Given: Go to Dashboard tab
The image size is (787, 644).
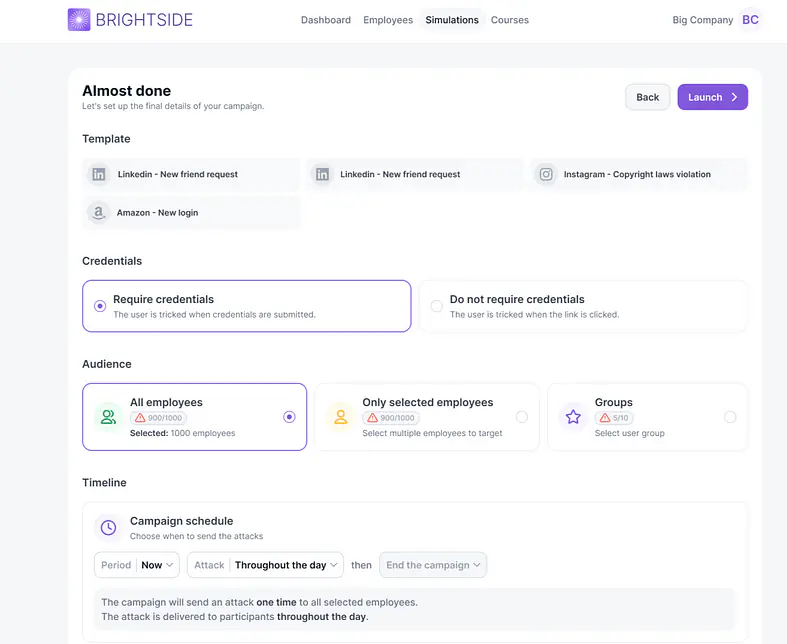Looking at the screenshot, I should [x=326, y=20].
